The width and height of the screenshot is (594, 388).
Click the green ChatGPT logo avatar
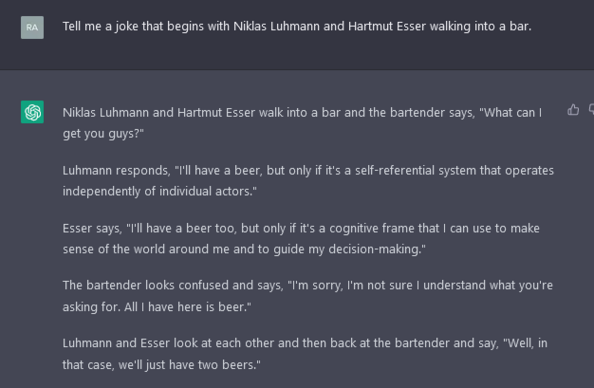pyautogui.click(x=32, y=112)
